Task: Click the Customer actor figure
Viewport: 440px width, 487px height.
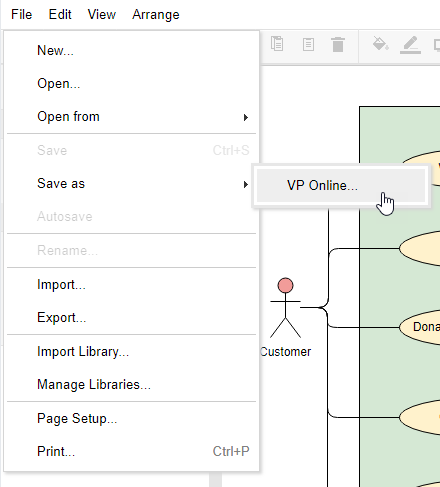Action: tap(285, 308)
